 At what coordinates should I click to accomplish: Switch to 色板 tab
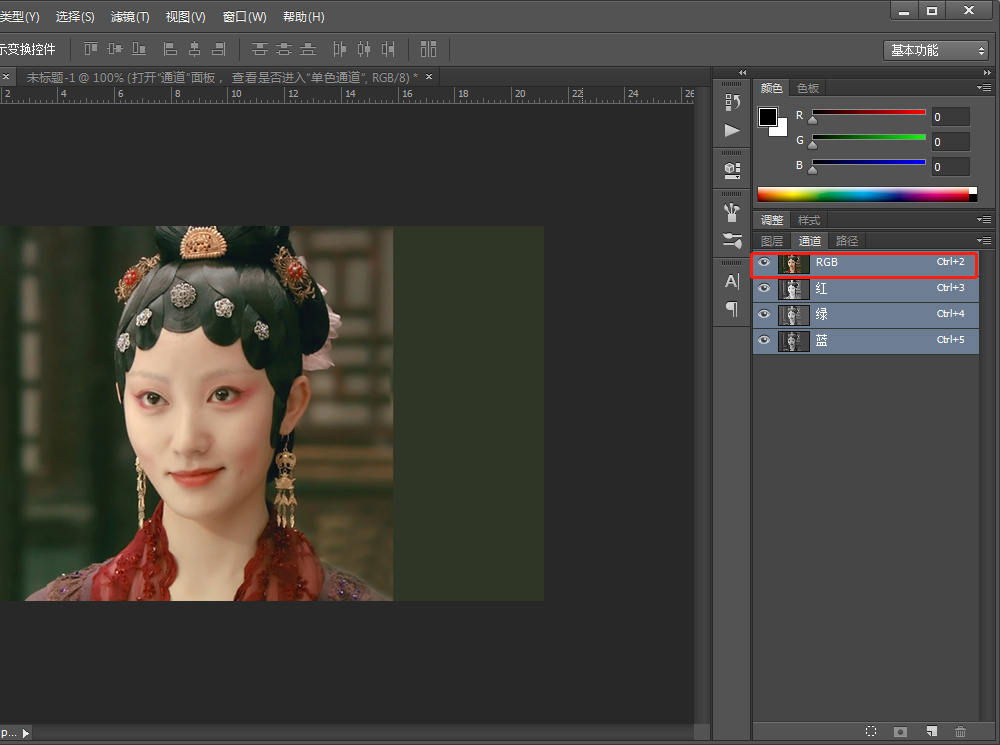coord(807,88)
